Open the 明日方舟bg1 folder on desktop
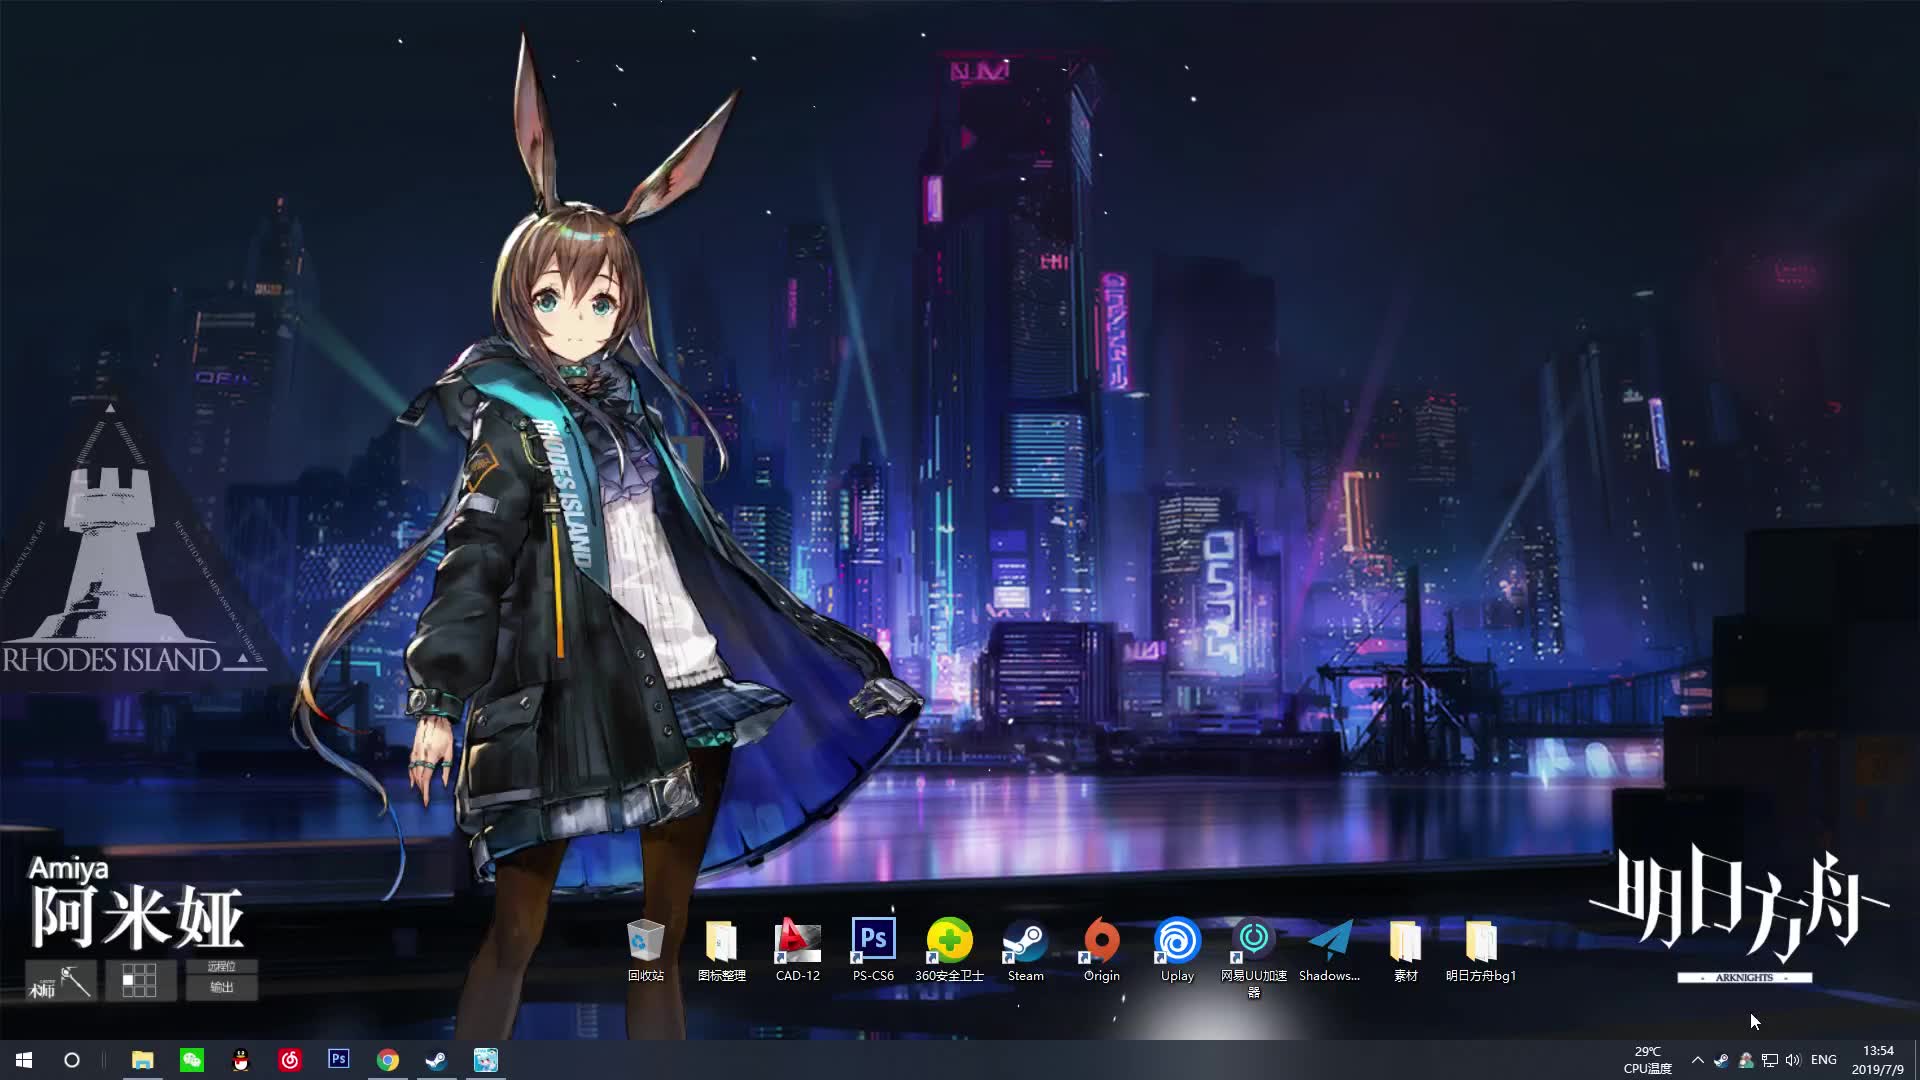The height and width of the screenshot is (1080, 1920). click(1481, 950)
